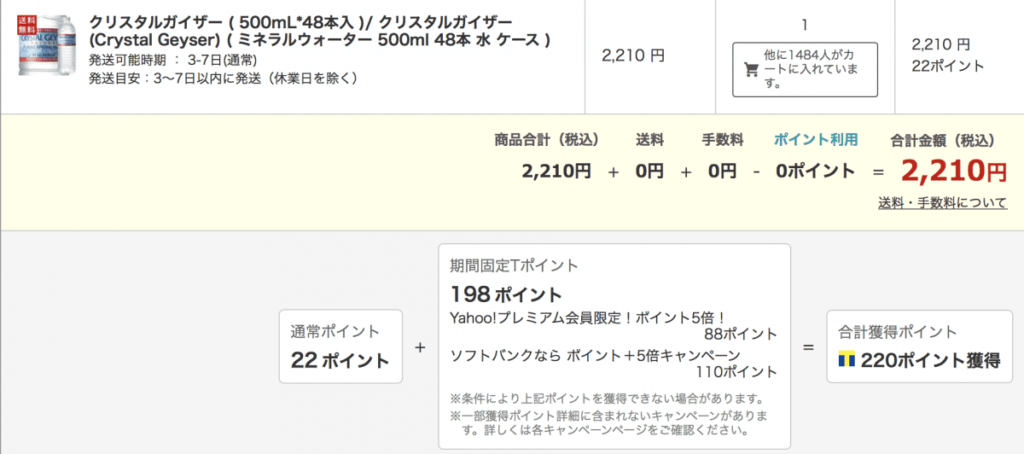The image size is (1024, 454).
Task: Click the Yahoo!プレミアム会員限定 campaign text
Action: (x=588, y=317)
